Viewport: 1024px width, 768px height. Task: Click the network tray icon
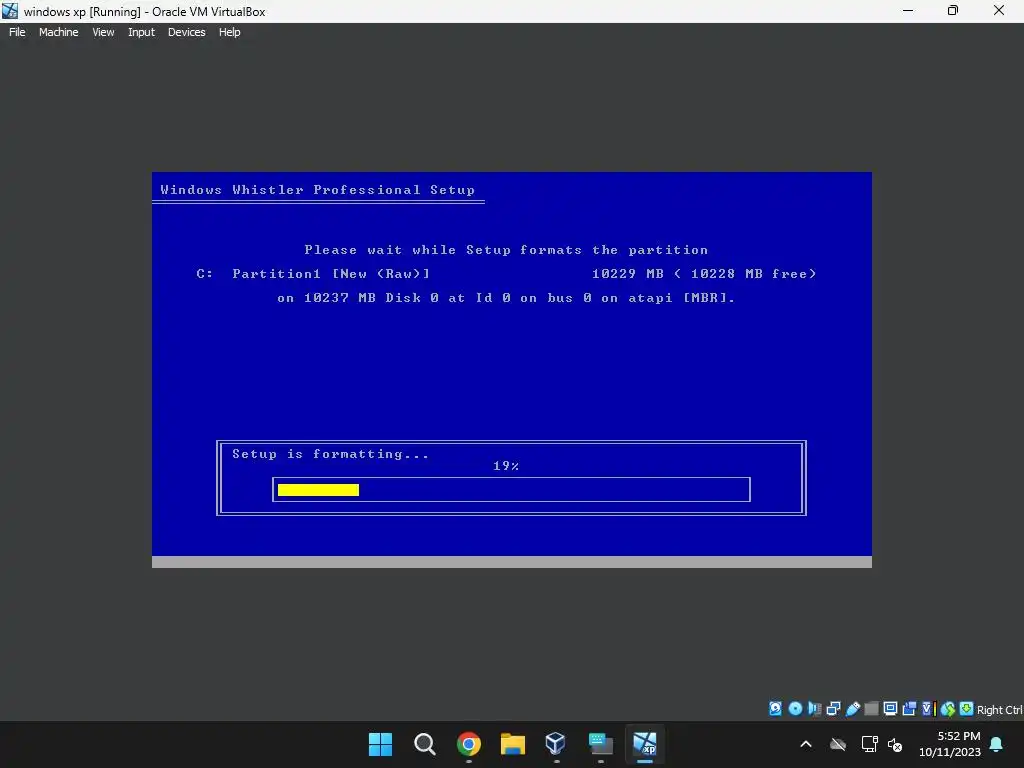pyautogui.click(x=869, y=744)
